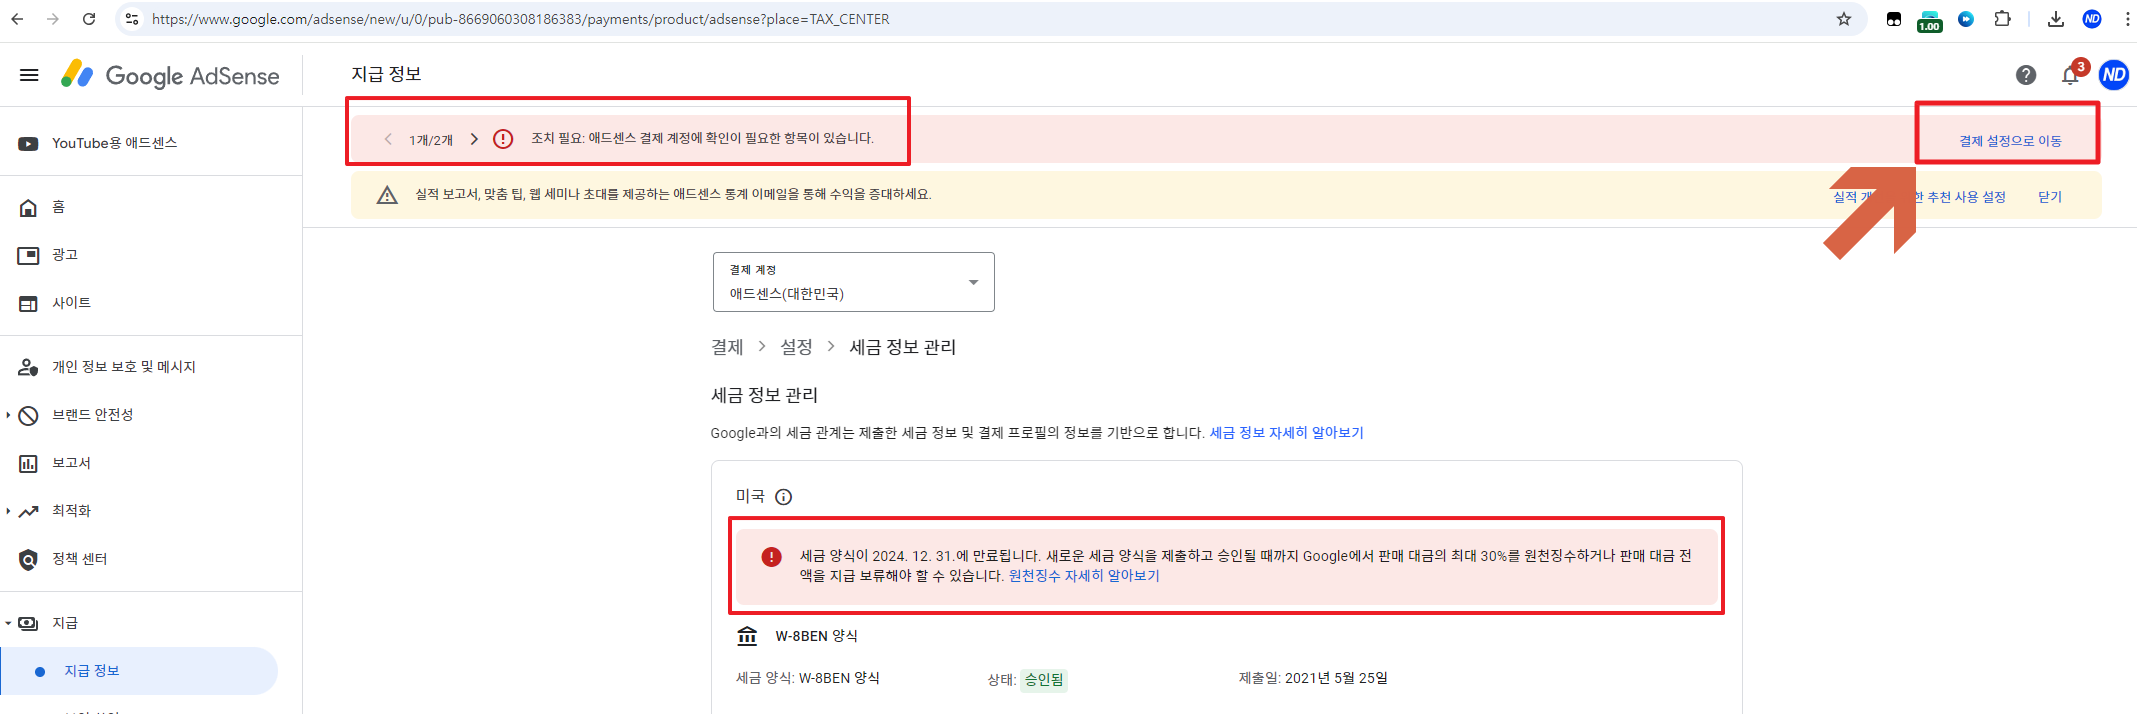The image size is (2137, 714).
Task: Click the 세금 양식: W-8BEN 양식 text
Action: pyautogui.click(x=808, y=678)
